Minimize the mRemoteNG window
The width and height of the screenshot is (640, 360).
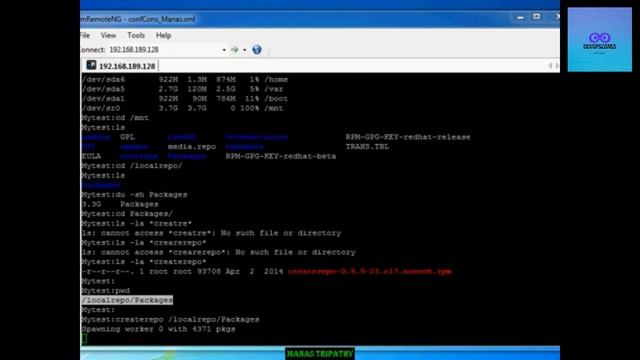(x=520, y=18)
